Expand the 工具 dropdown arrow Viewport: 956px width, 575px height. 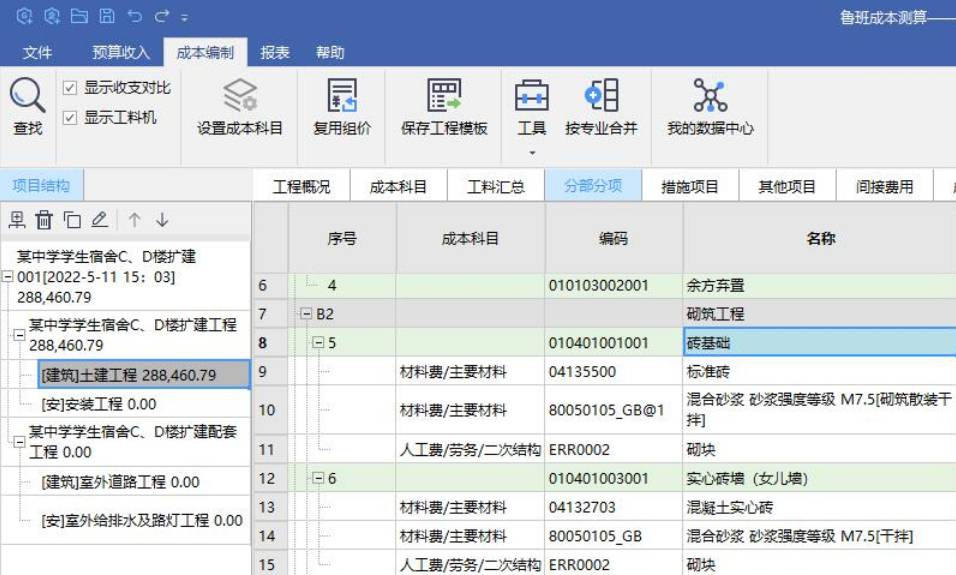coord(532,152)
